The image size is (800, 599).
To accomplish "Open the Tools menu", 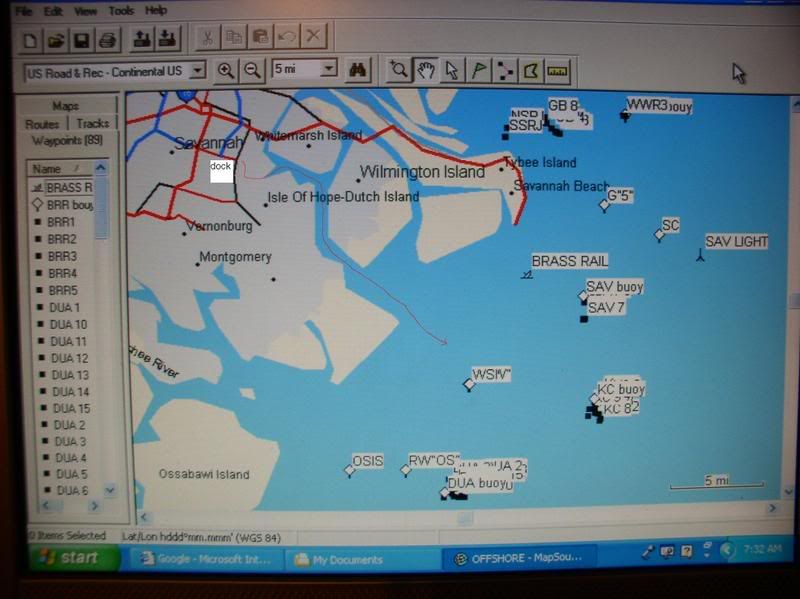I will 121,10.
